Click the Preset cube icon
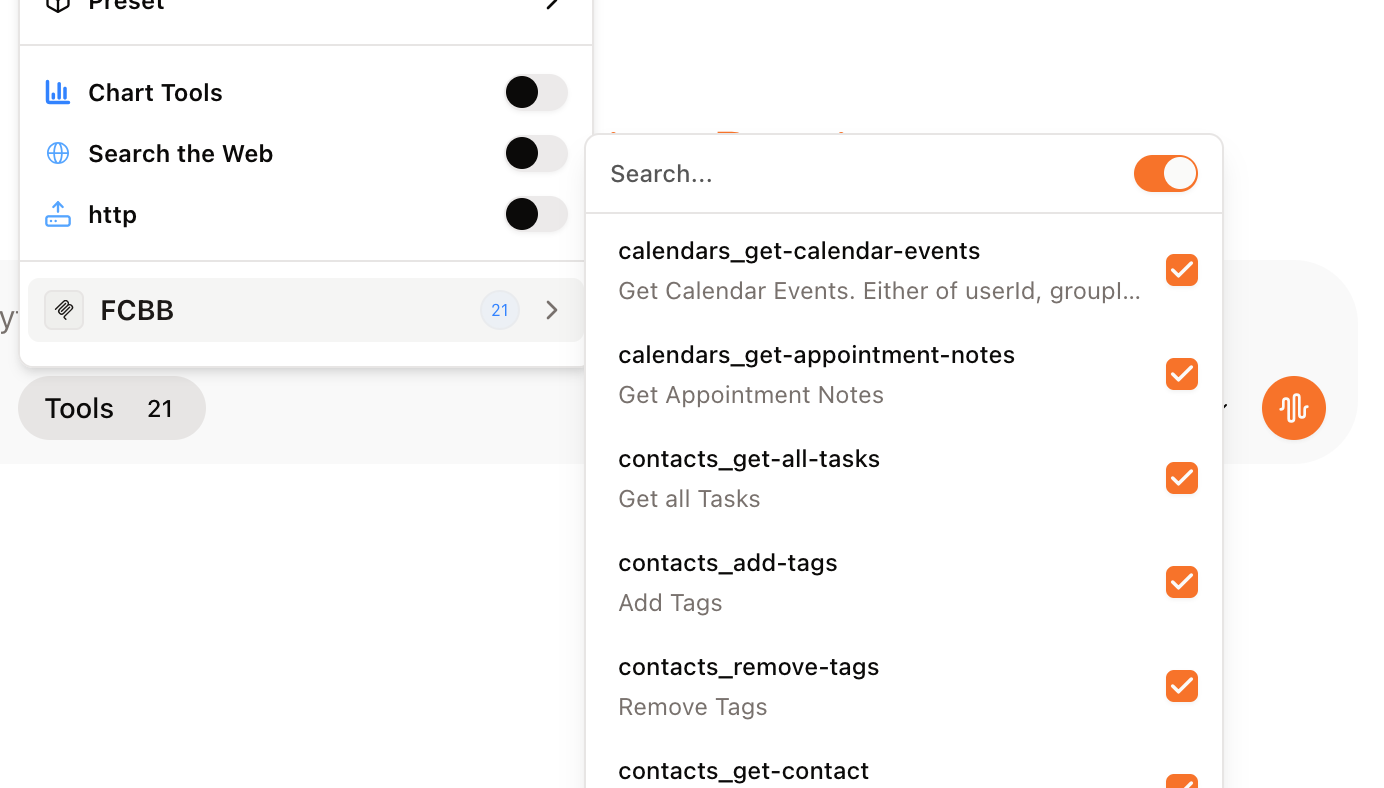Viewport: 1384px width, 788px height. (58, 4)
